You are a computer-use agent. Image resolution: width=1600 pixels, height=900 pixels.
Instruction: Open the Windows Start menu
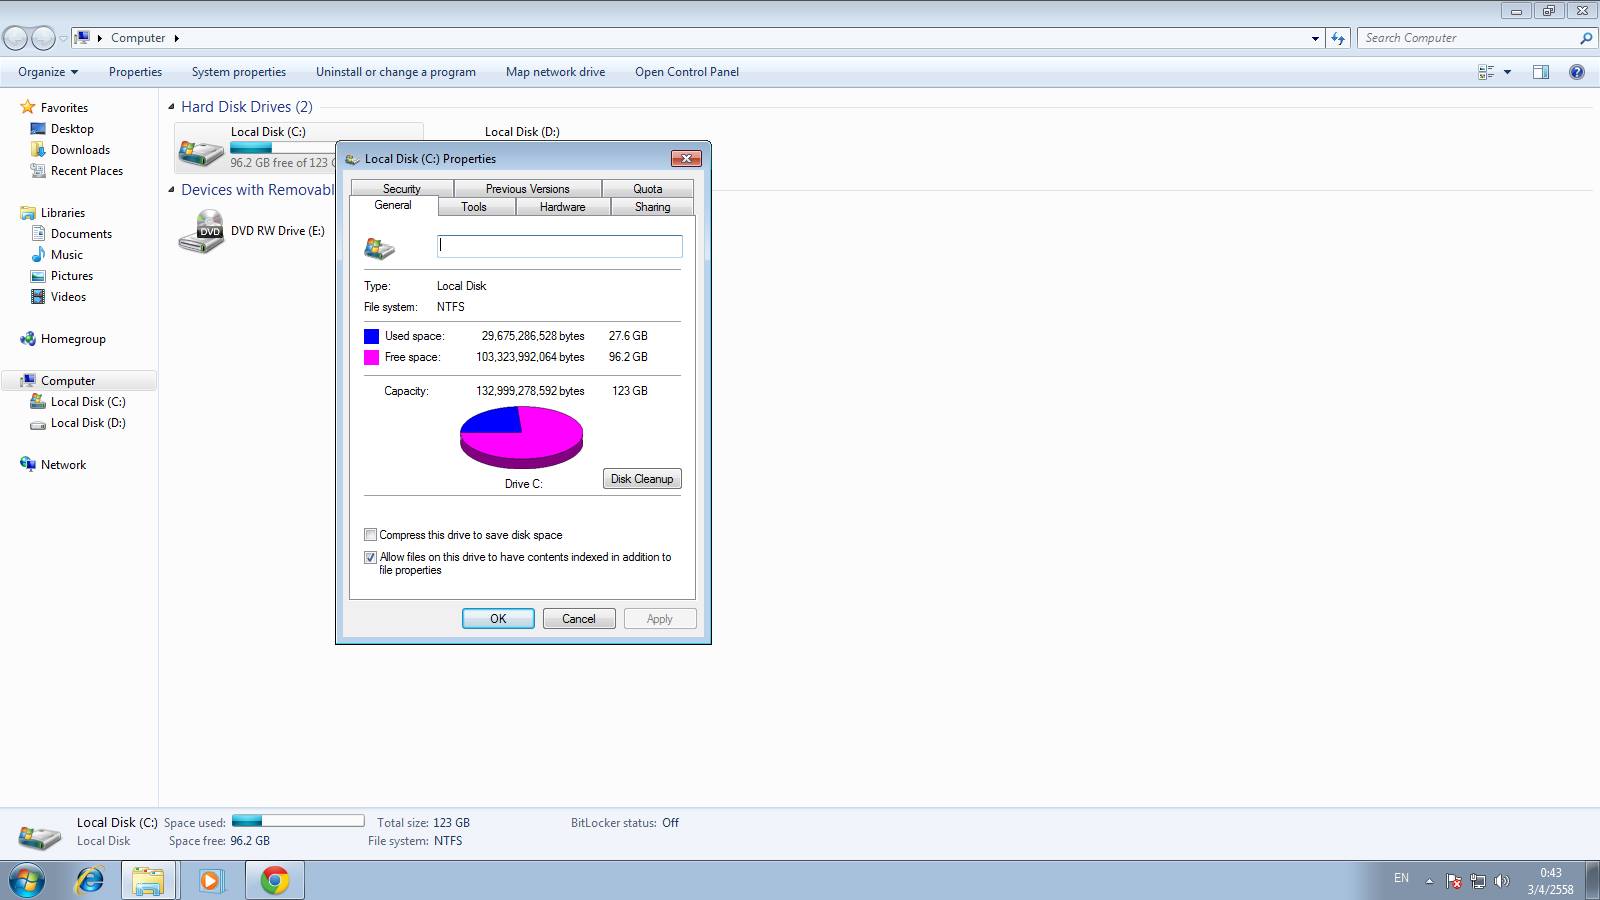(27, 881)
